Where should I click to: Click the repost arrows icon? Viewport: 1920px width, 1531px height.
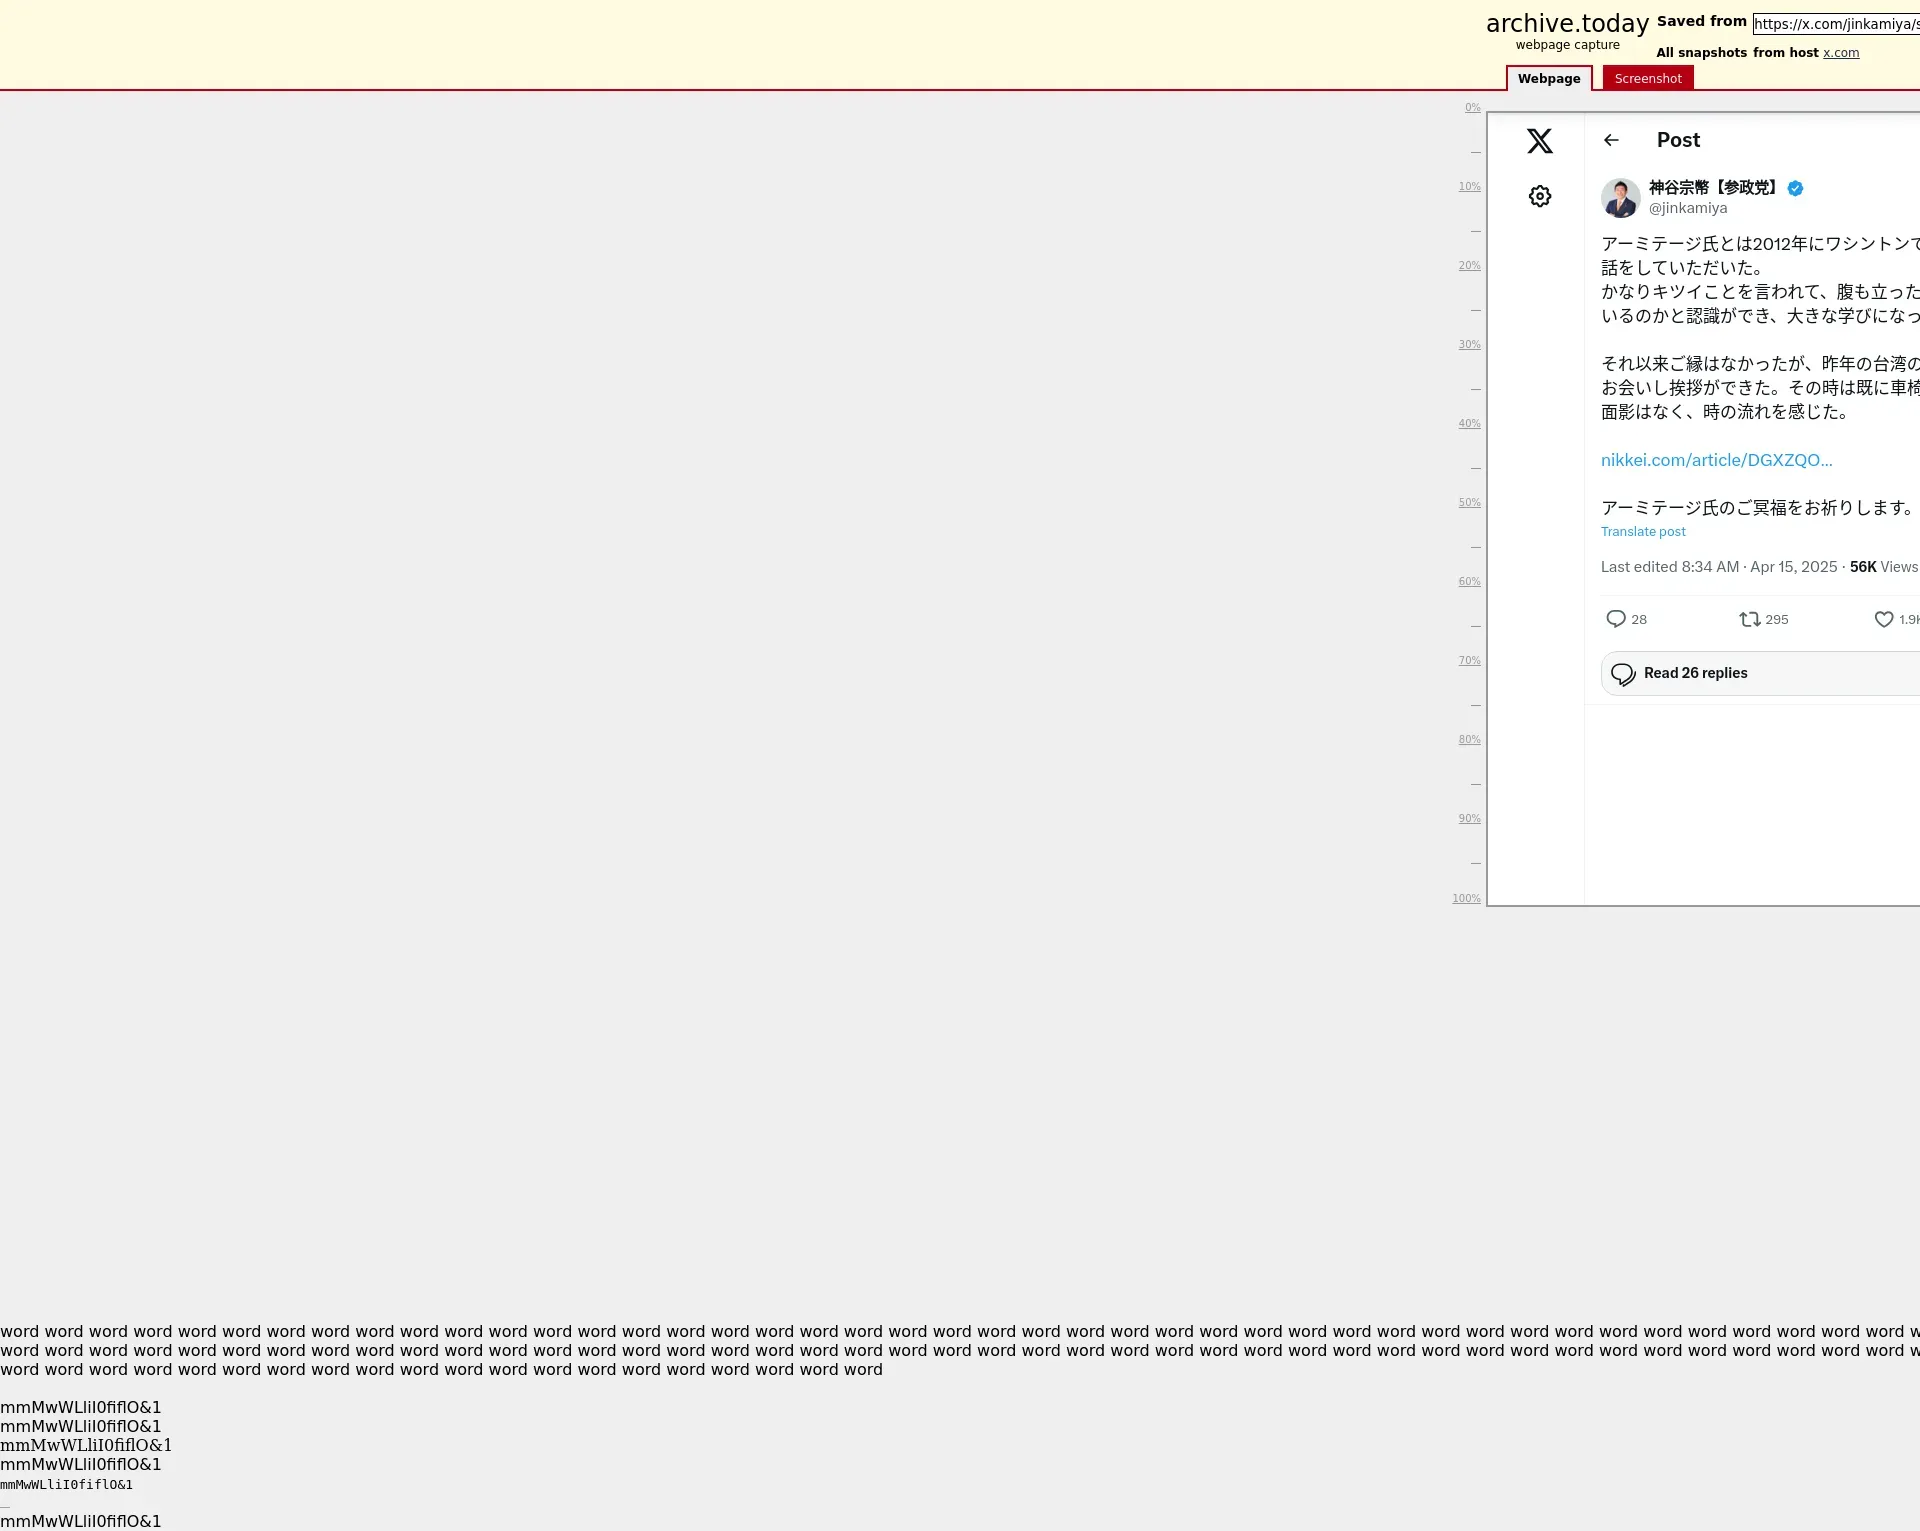pyautogui.click(x=1749, y=619)
